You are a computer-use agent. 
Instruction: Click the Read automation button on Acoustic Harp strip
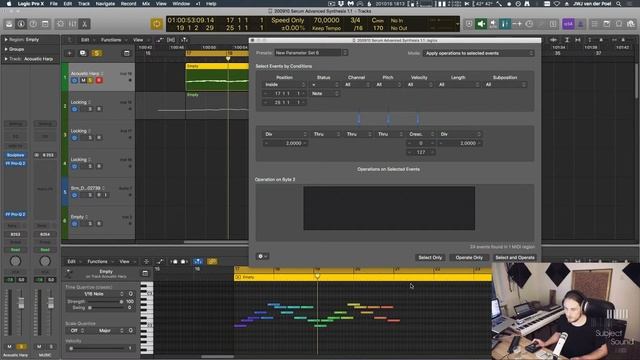coord(15,250)
